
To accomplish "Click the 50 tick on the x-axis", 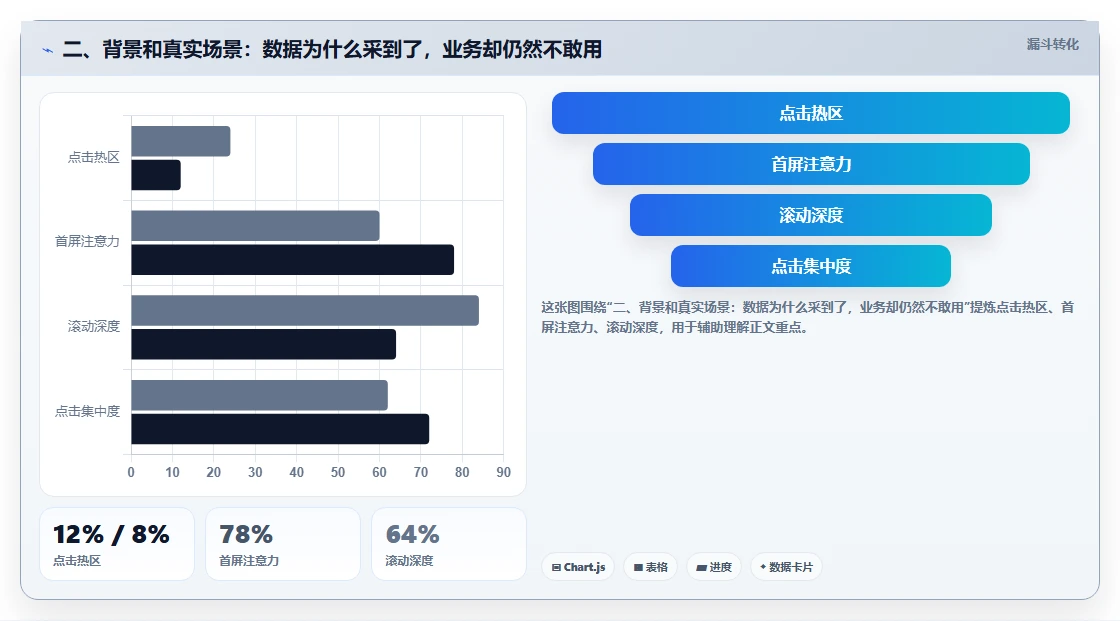I will coord(338,472).
